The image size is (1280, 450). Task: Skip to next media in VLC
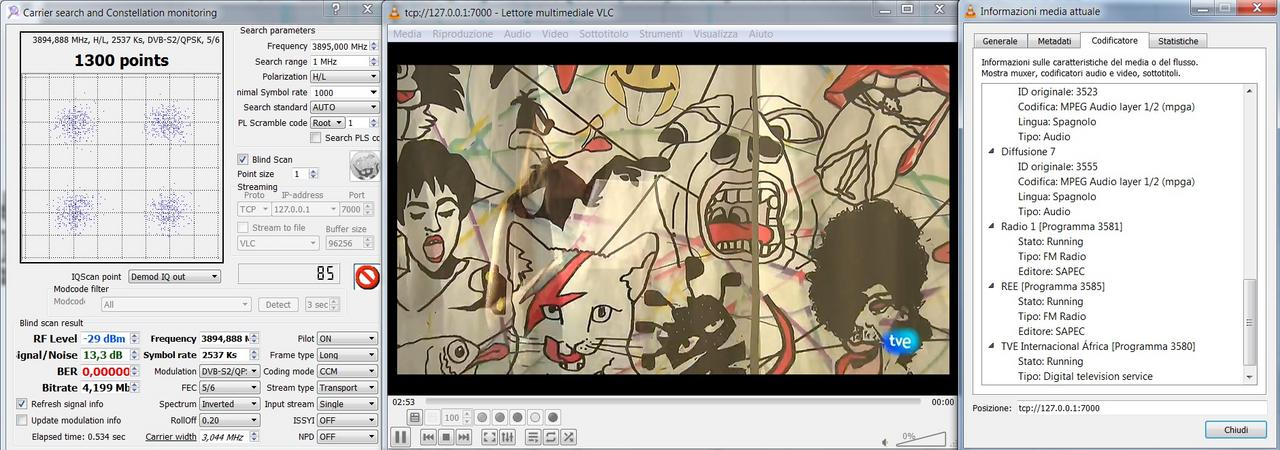[463, 437]
